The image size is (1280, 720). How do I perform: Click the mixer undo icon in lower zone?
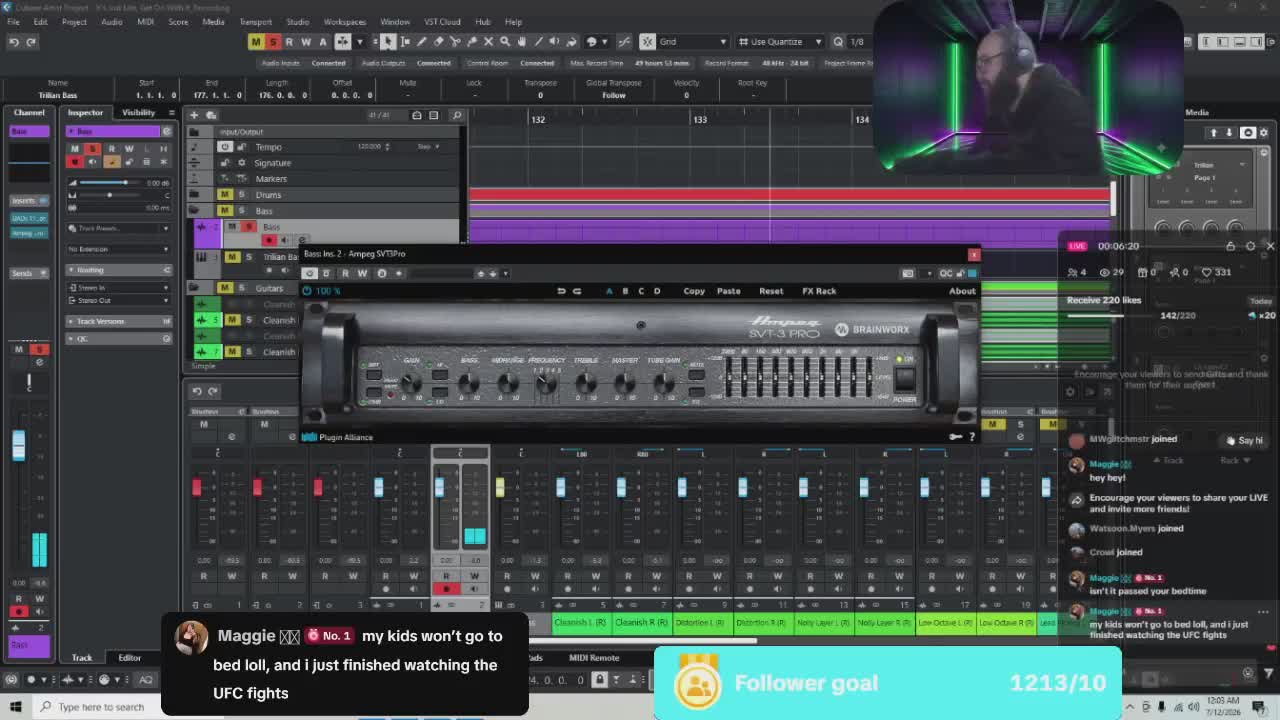(197, 391)
